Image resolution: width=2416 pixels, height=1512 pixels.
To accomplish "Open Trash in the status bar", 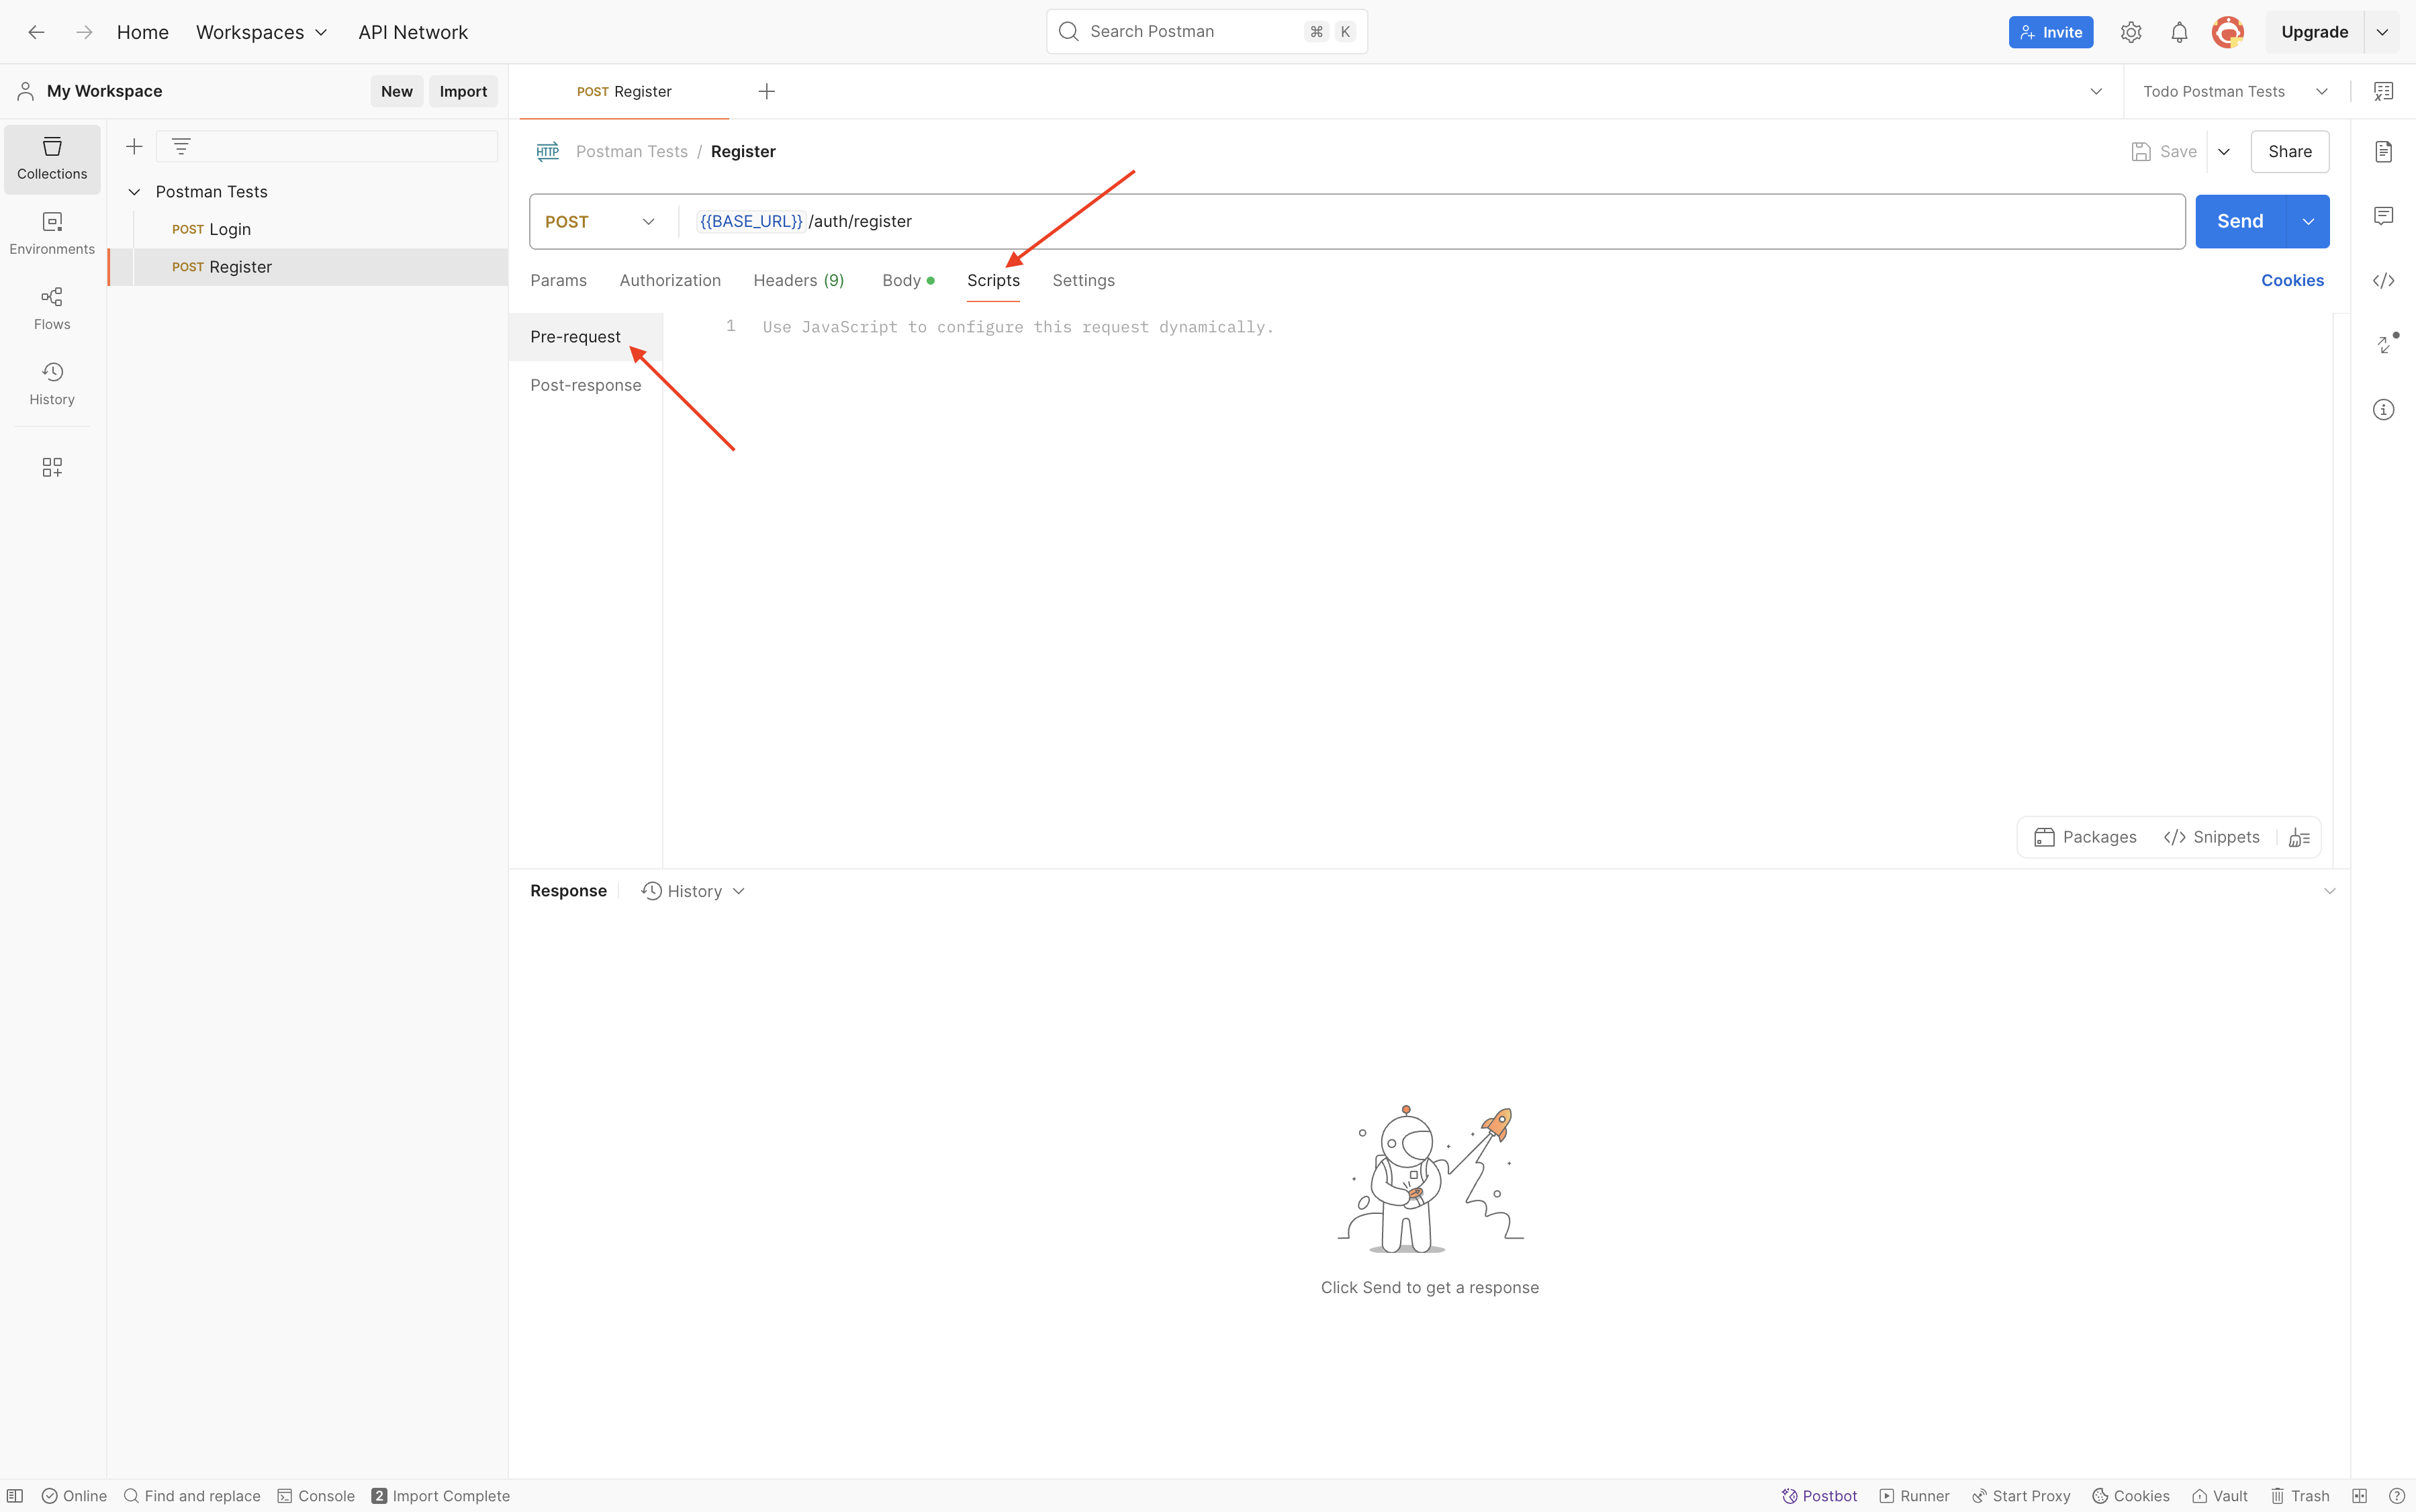I will 2299,1496.
